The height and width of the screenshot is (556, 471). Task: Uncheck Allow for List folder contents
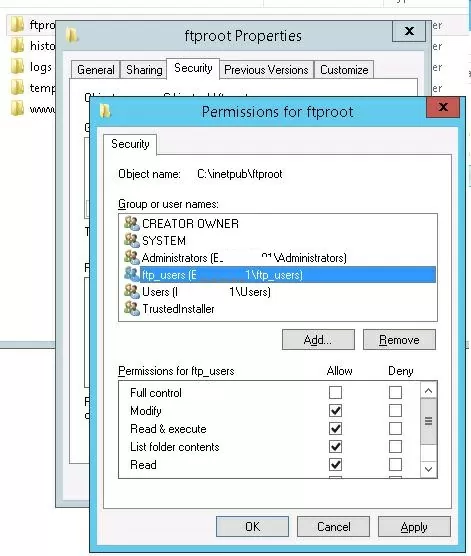tap(335, 446)
